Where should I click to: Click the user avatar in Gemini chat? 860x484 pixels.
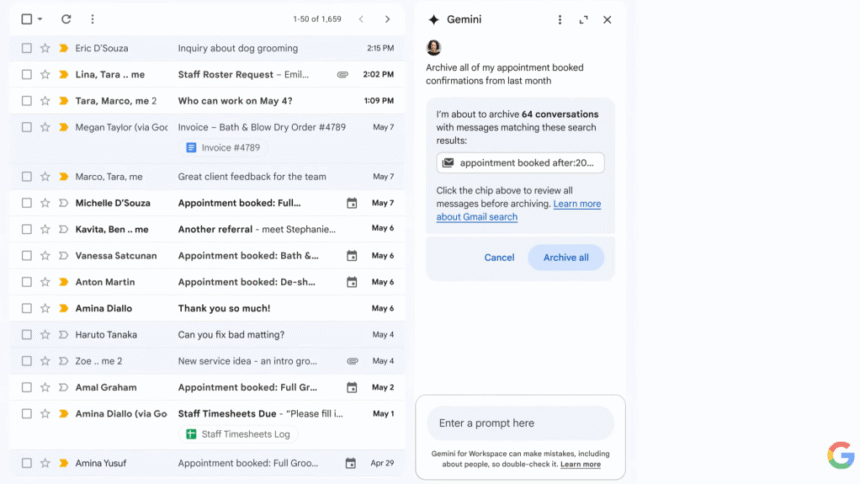click(x=434, y=48)
